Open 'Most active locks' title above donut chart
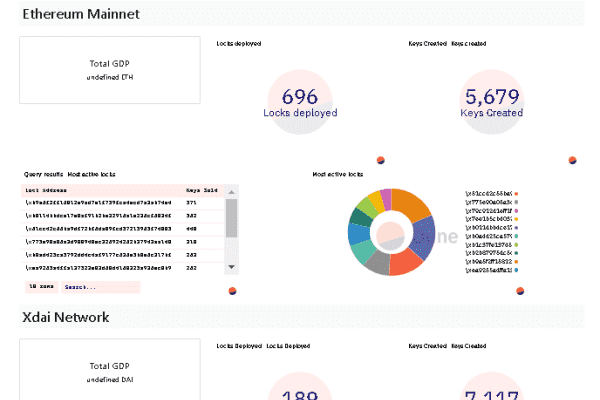 (x=338, y=175)
